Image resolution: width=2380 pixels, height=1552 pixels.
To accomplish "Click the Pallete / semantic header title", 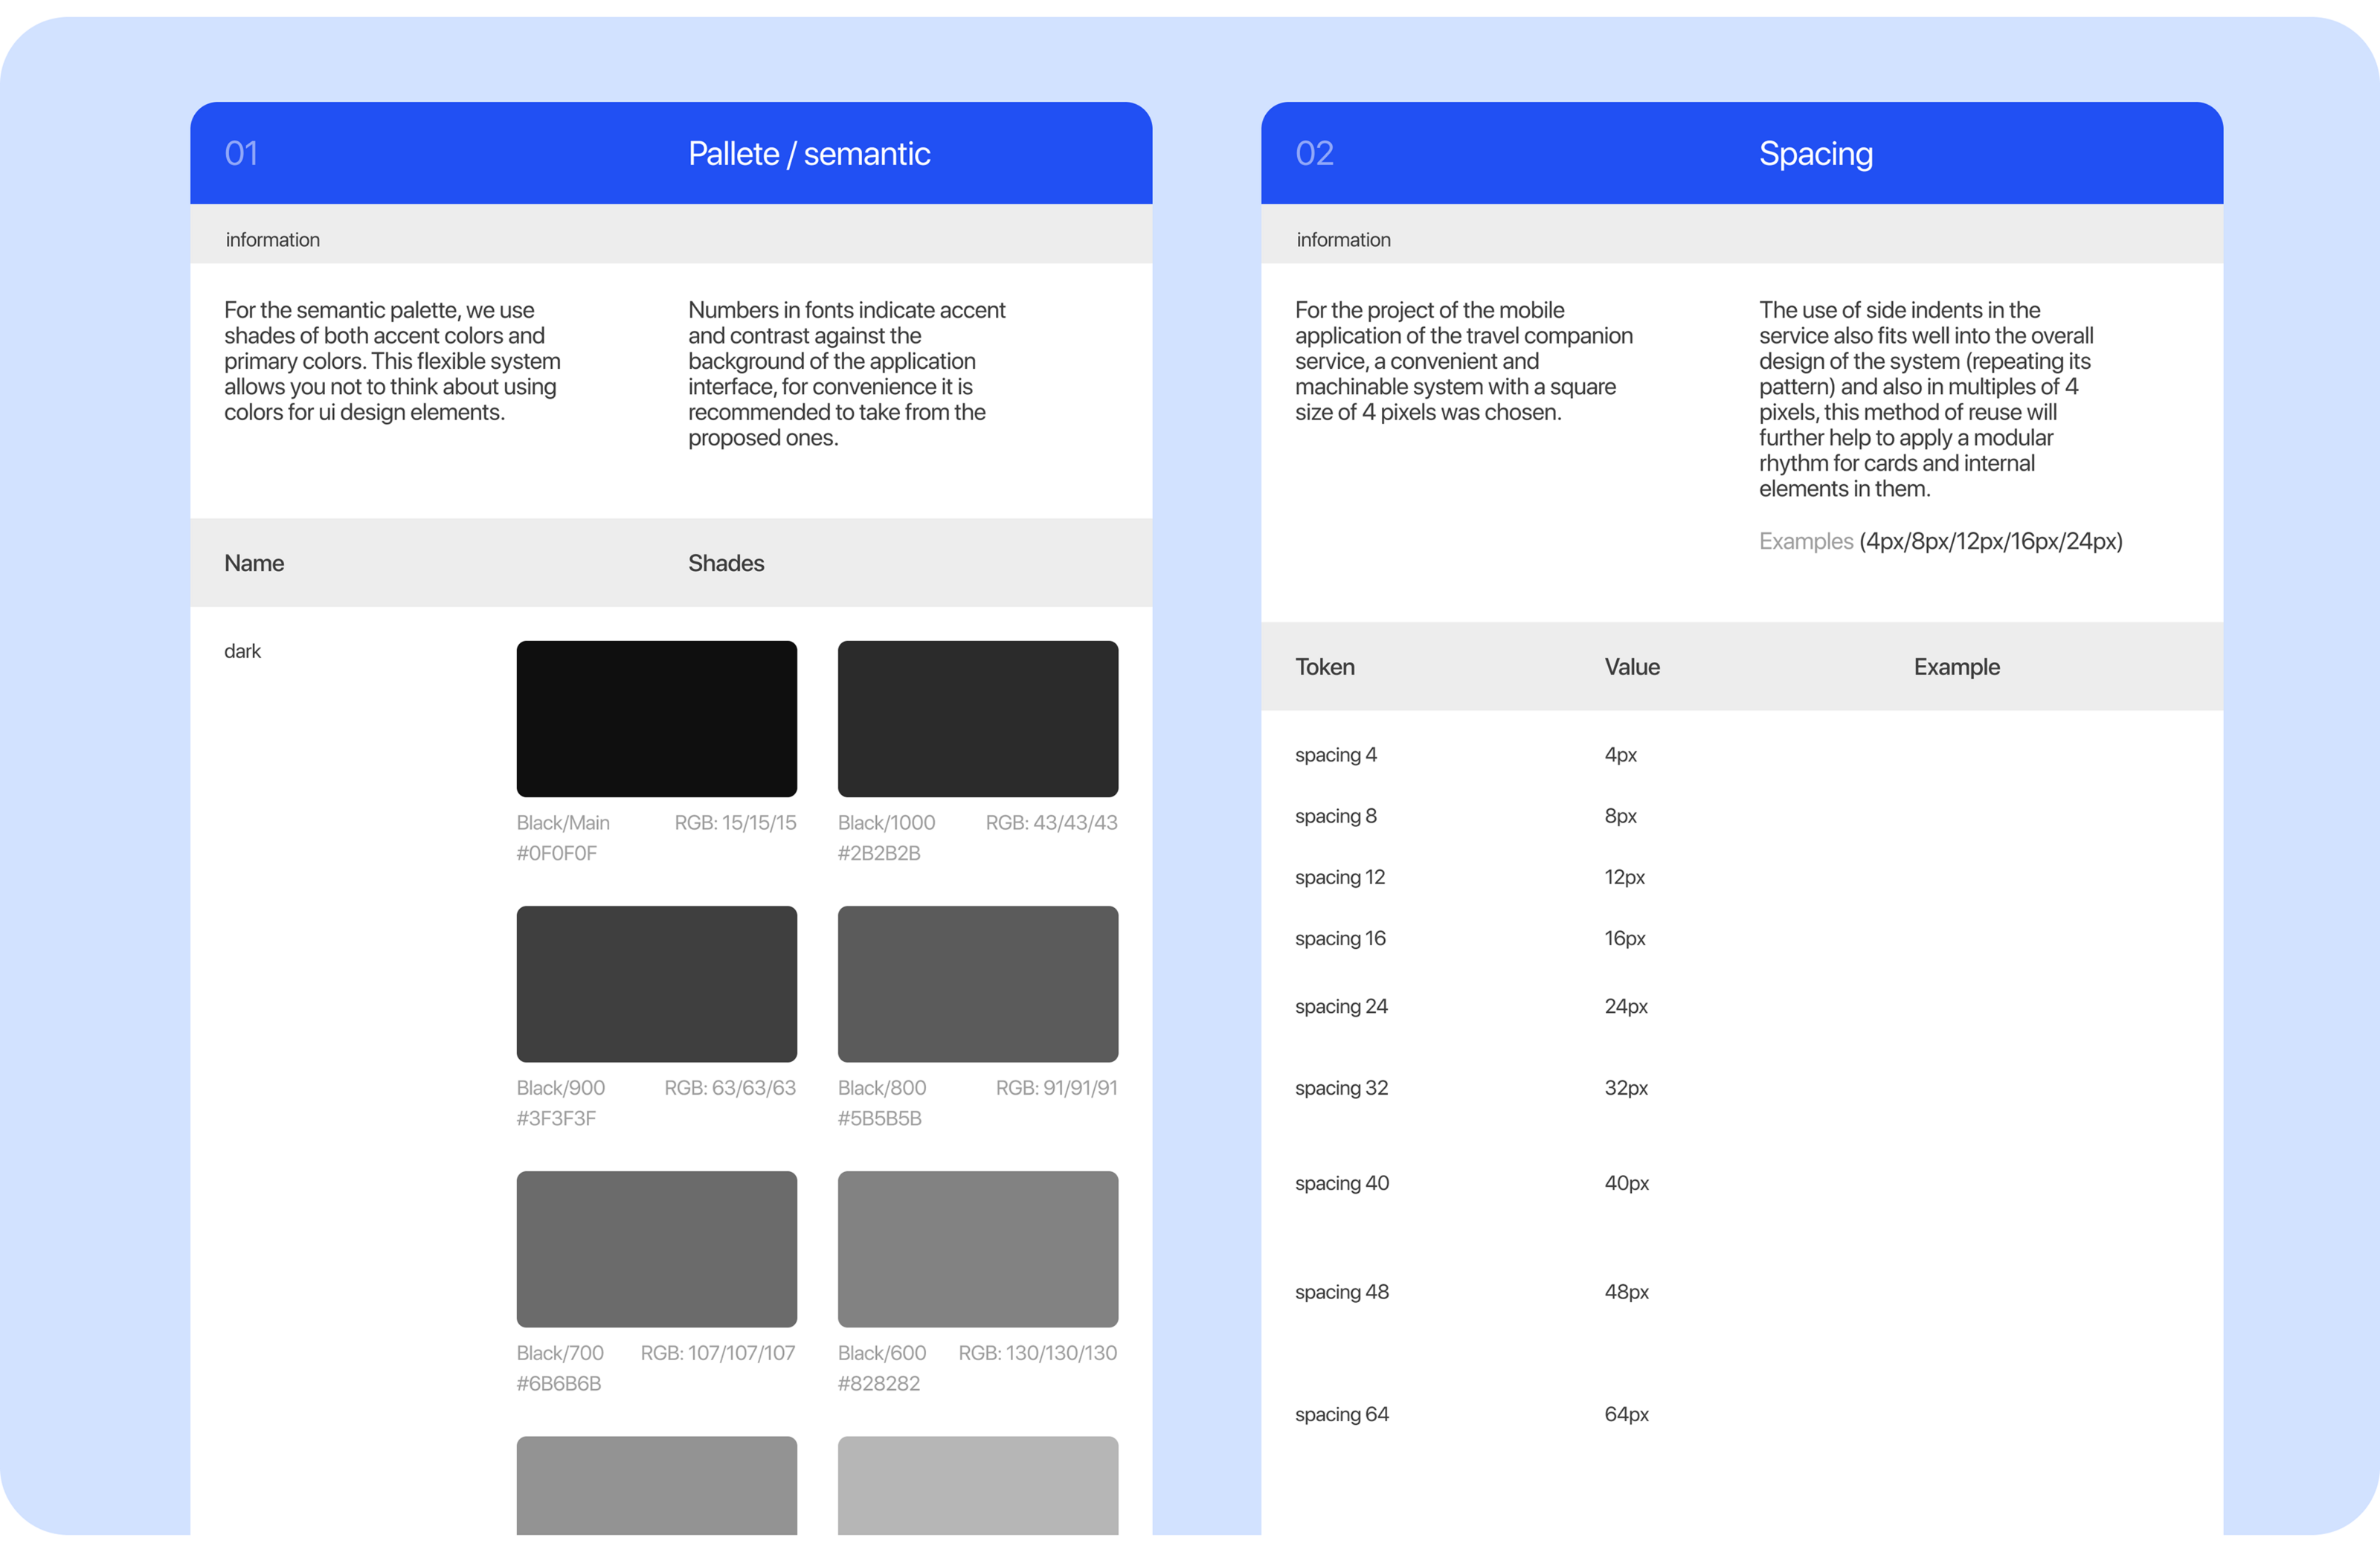I will pyautogui.click(x=809, y=154).
